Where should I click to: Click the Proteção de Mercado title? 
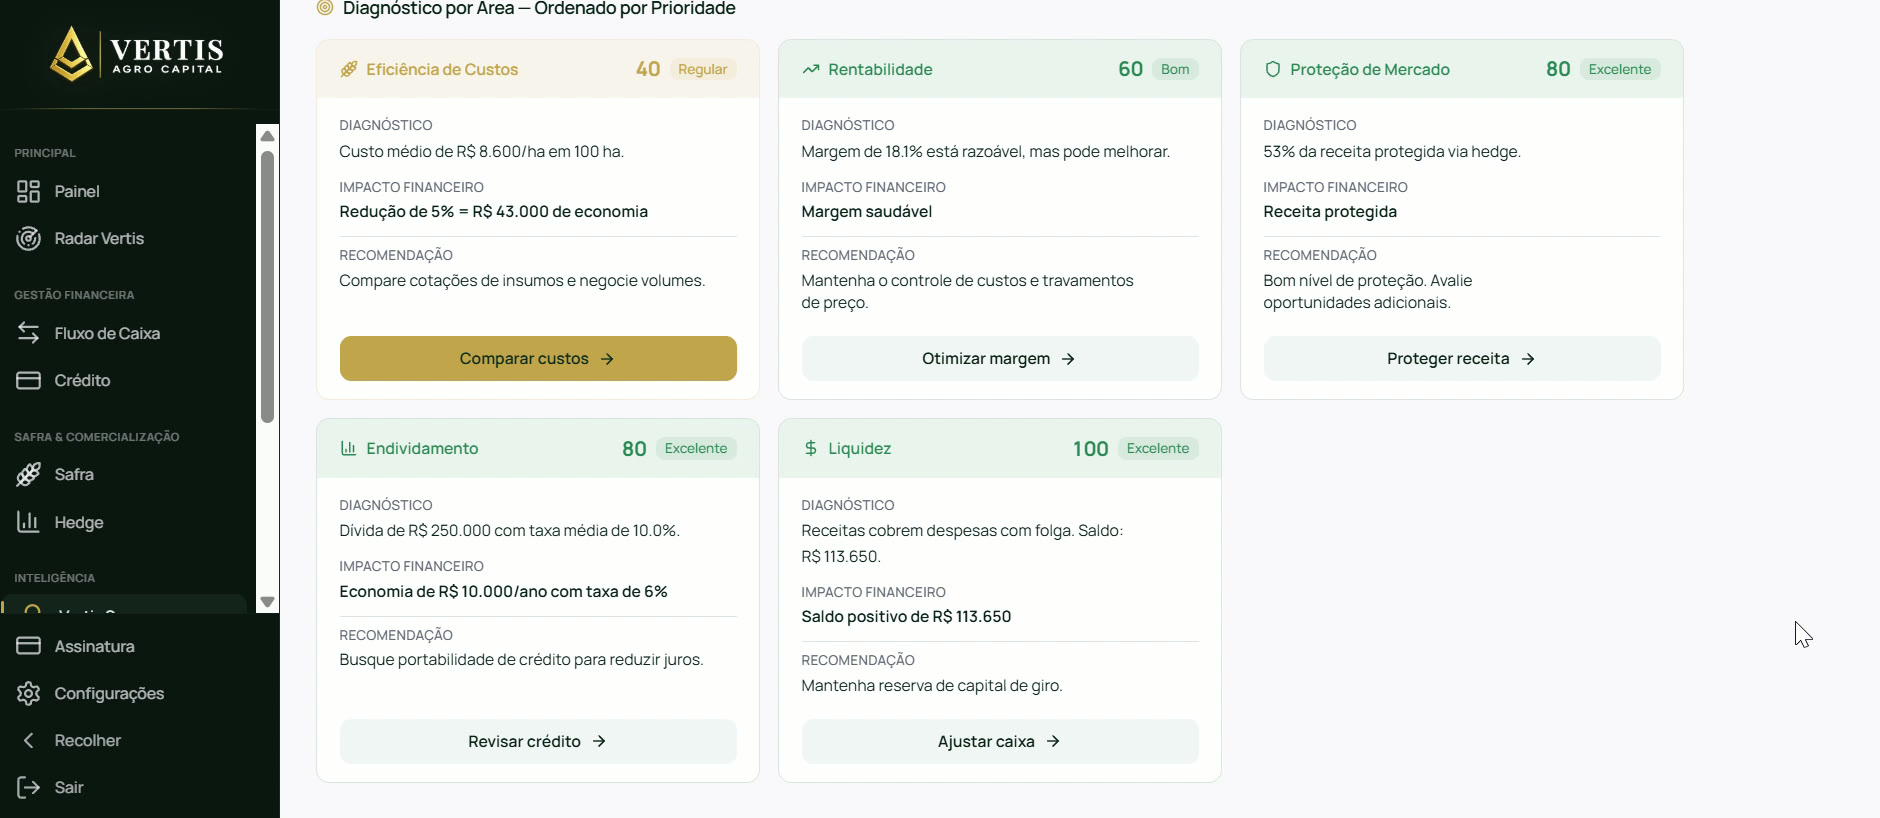point(1370,69)
